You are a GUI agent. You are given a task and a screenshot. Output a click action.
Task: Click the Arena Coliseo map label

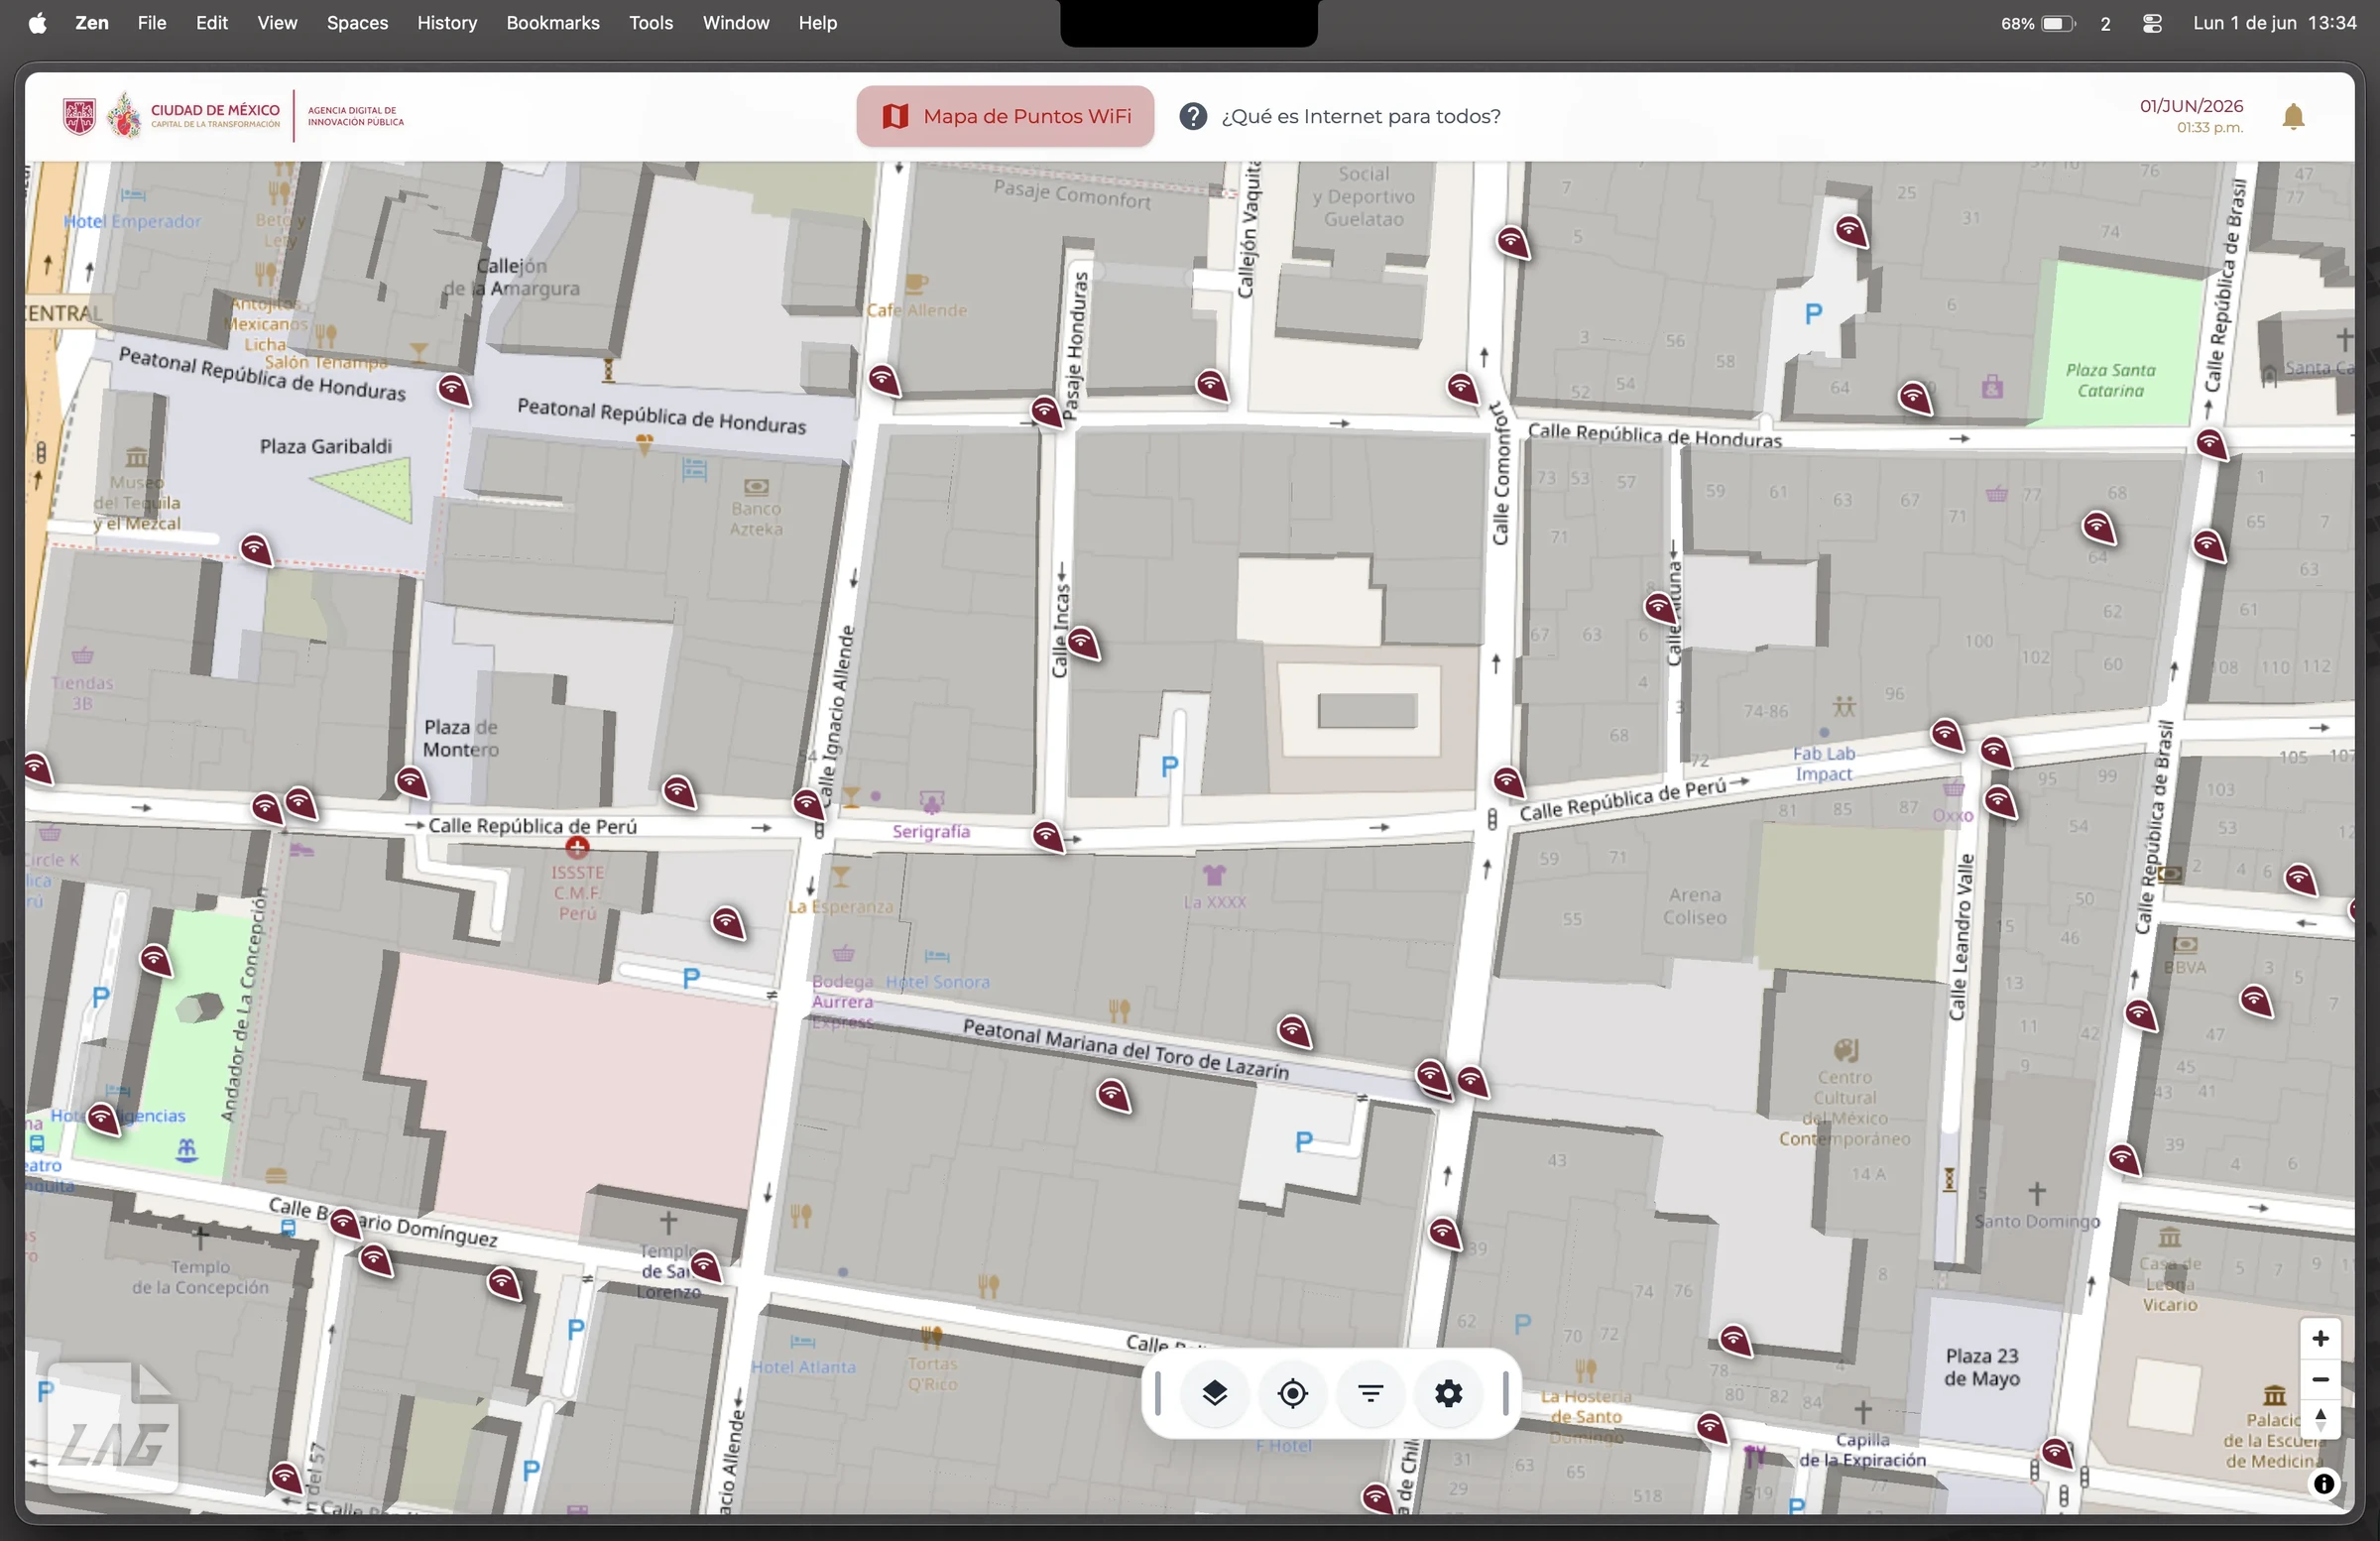(1694, 906)
